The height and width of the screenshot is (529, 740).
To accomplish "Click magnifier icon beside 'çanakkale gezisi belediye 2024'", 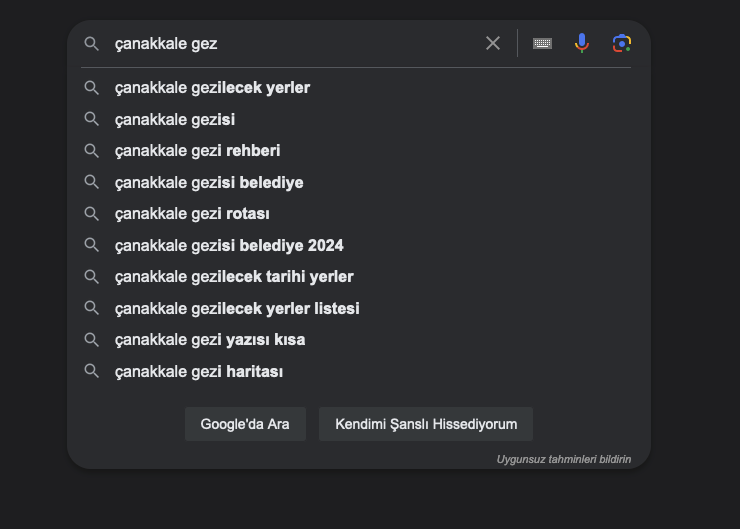I will click(92, 245).
